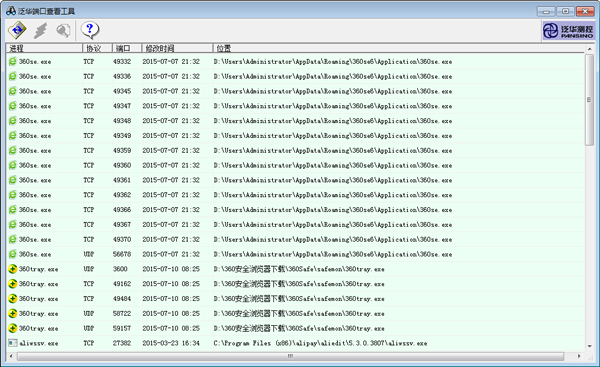Viewport: 600px width, 367px height.
Task: Click TCP protocol cell for port 27382
Action: click(89, 343)
